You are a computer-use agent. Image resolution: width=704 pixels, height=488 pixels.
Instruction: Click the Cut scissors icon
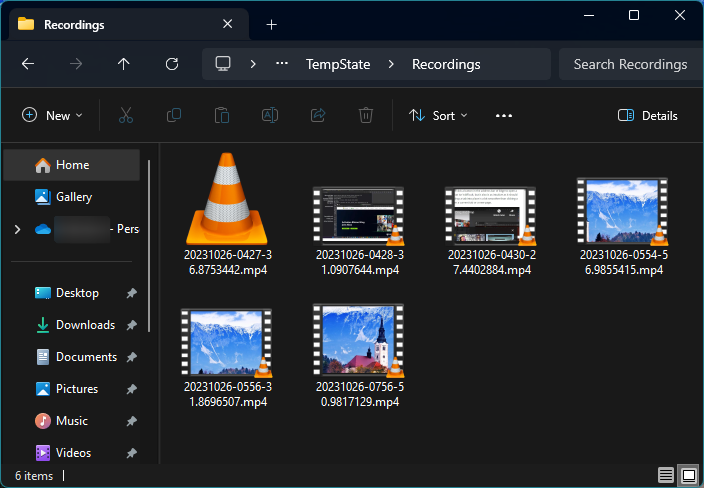click(126, 115)
